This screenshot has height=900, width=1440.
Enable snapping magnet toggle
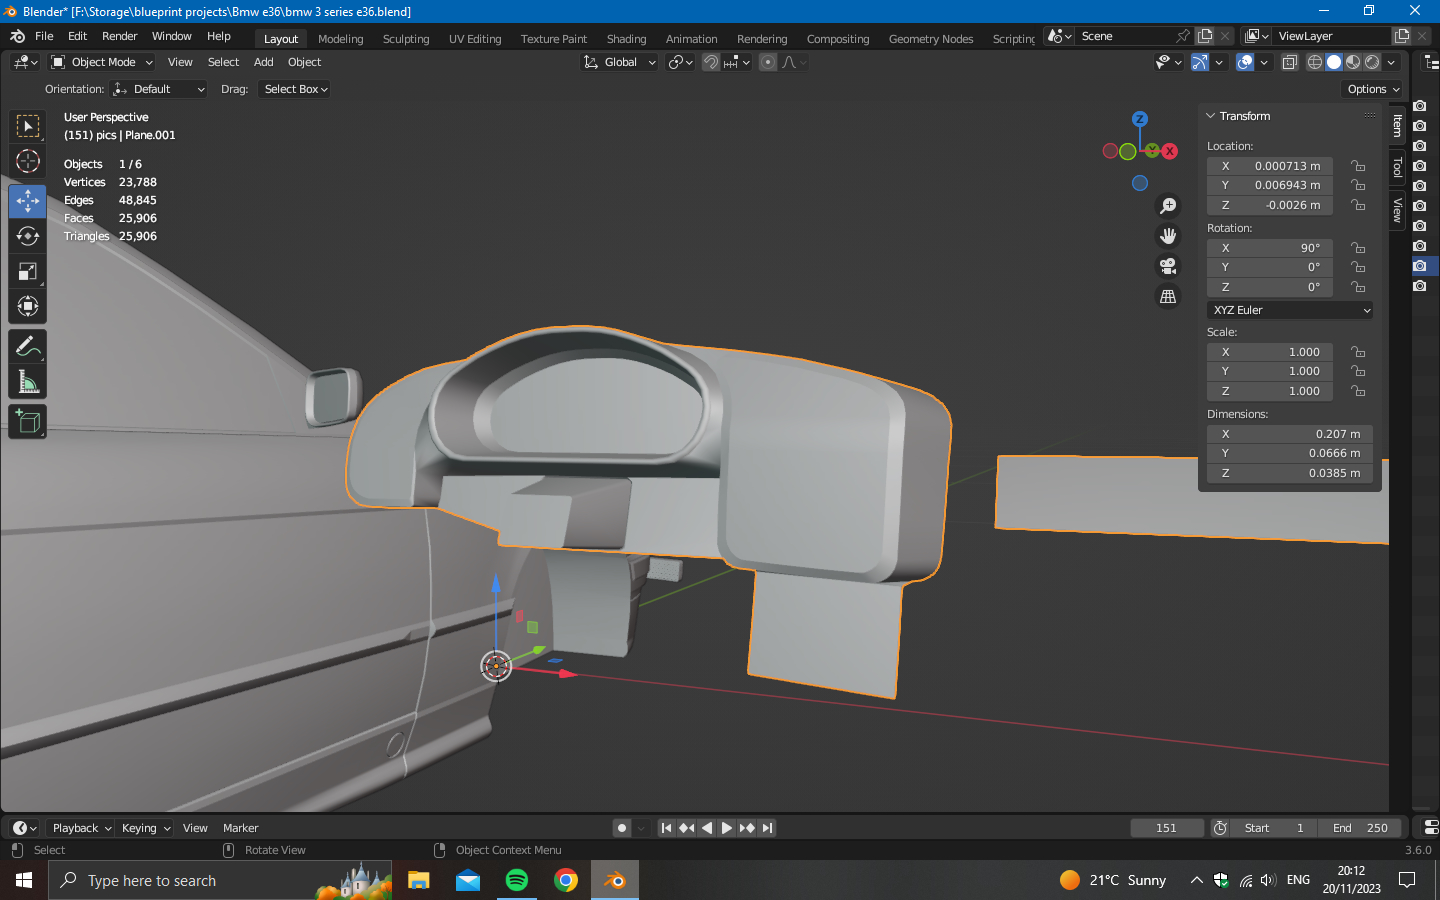(710, 62)
